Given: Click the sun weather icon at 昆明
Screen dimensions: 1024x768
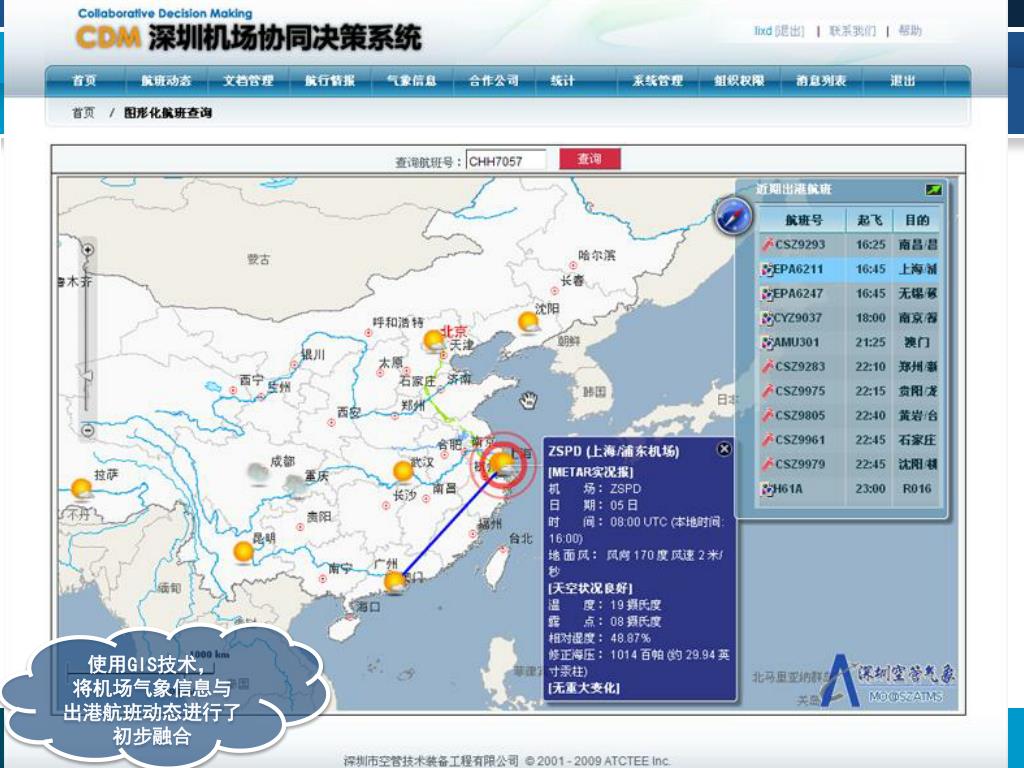Looking at the screenshot, I should [x=244, y=552].
